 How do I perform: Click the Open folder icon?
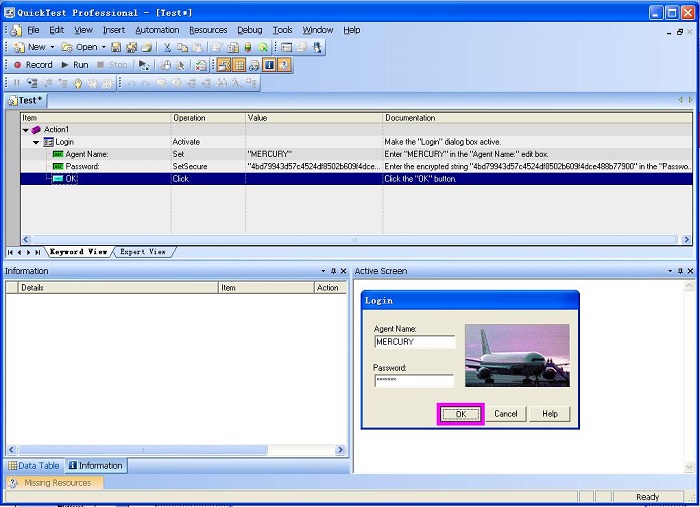click(x=67, y=47)
